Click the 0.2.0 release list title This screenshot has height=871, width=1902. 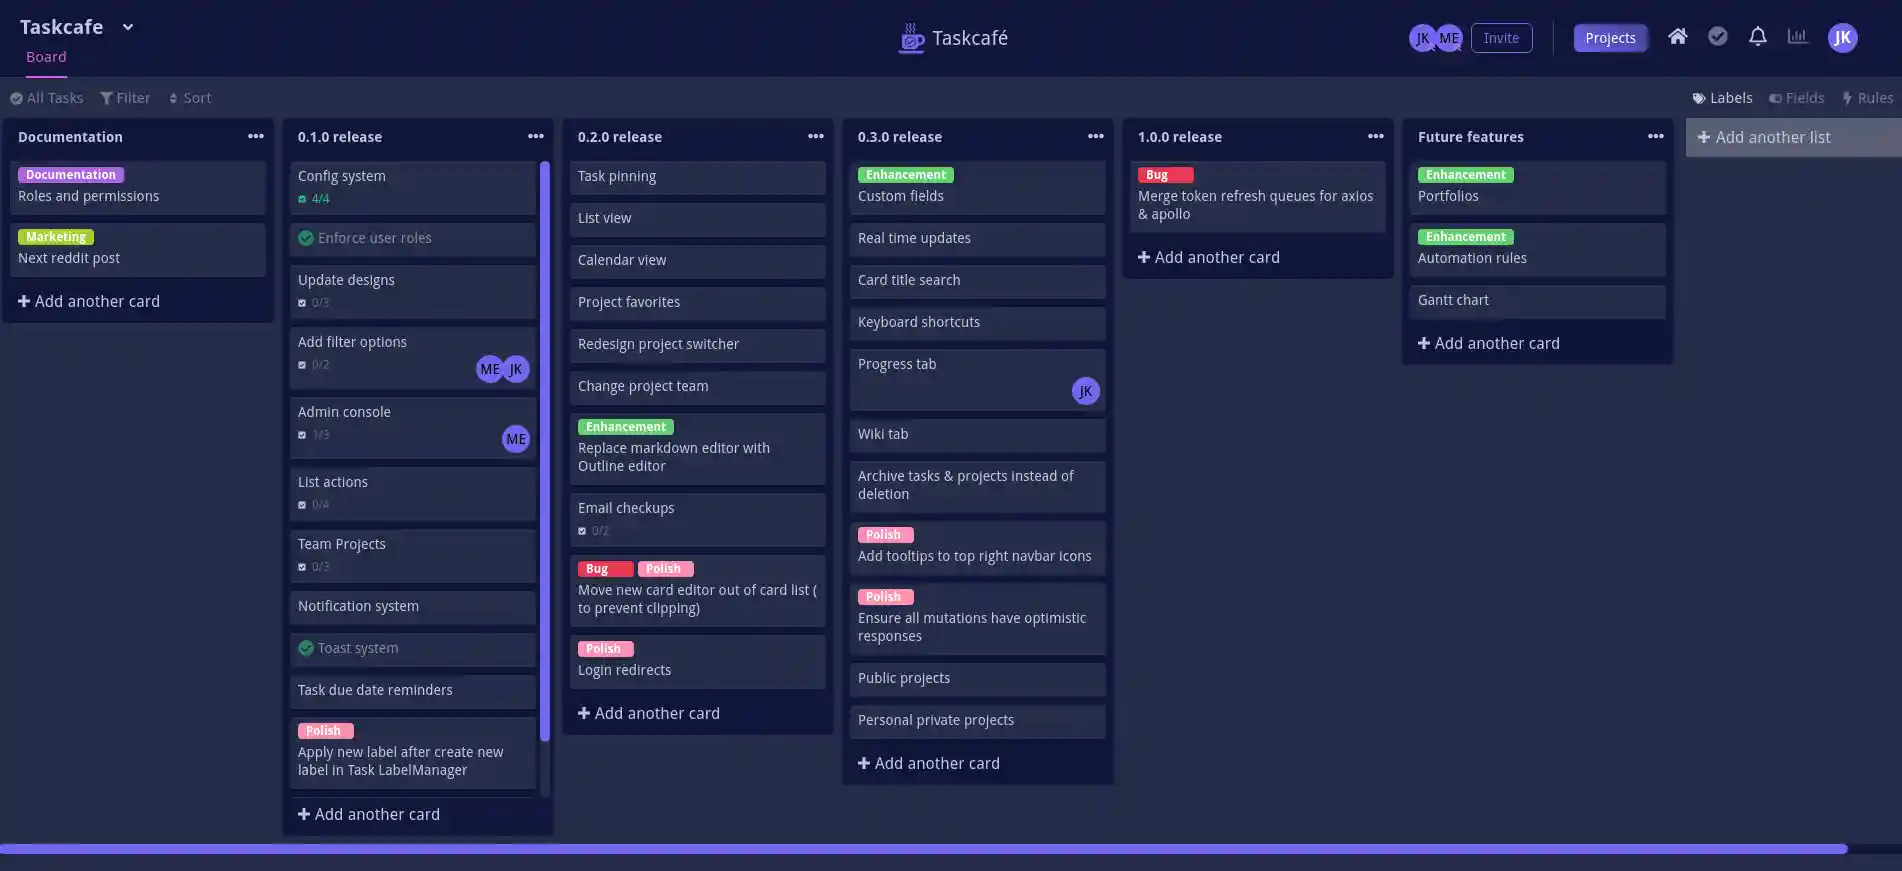tap(620, 137)
